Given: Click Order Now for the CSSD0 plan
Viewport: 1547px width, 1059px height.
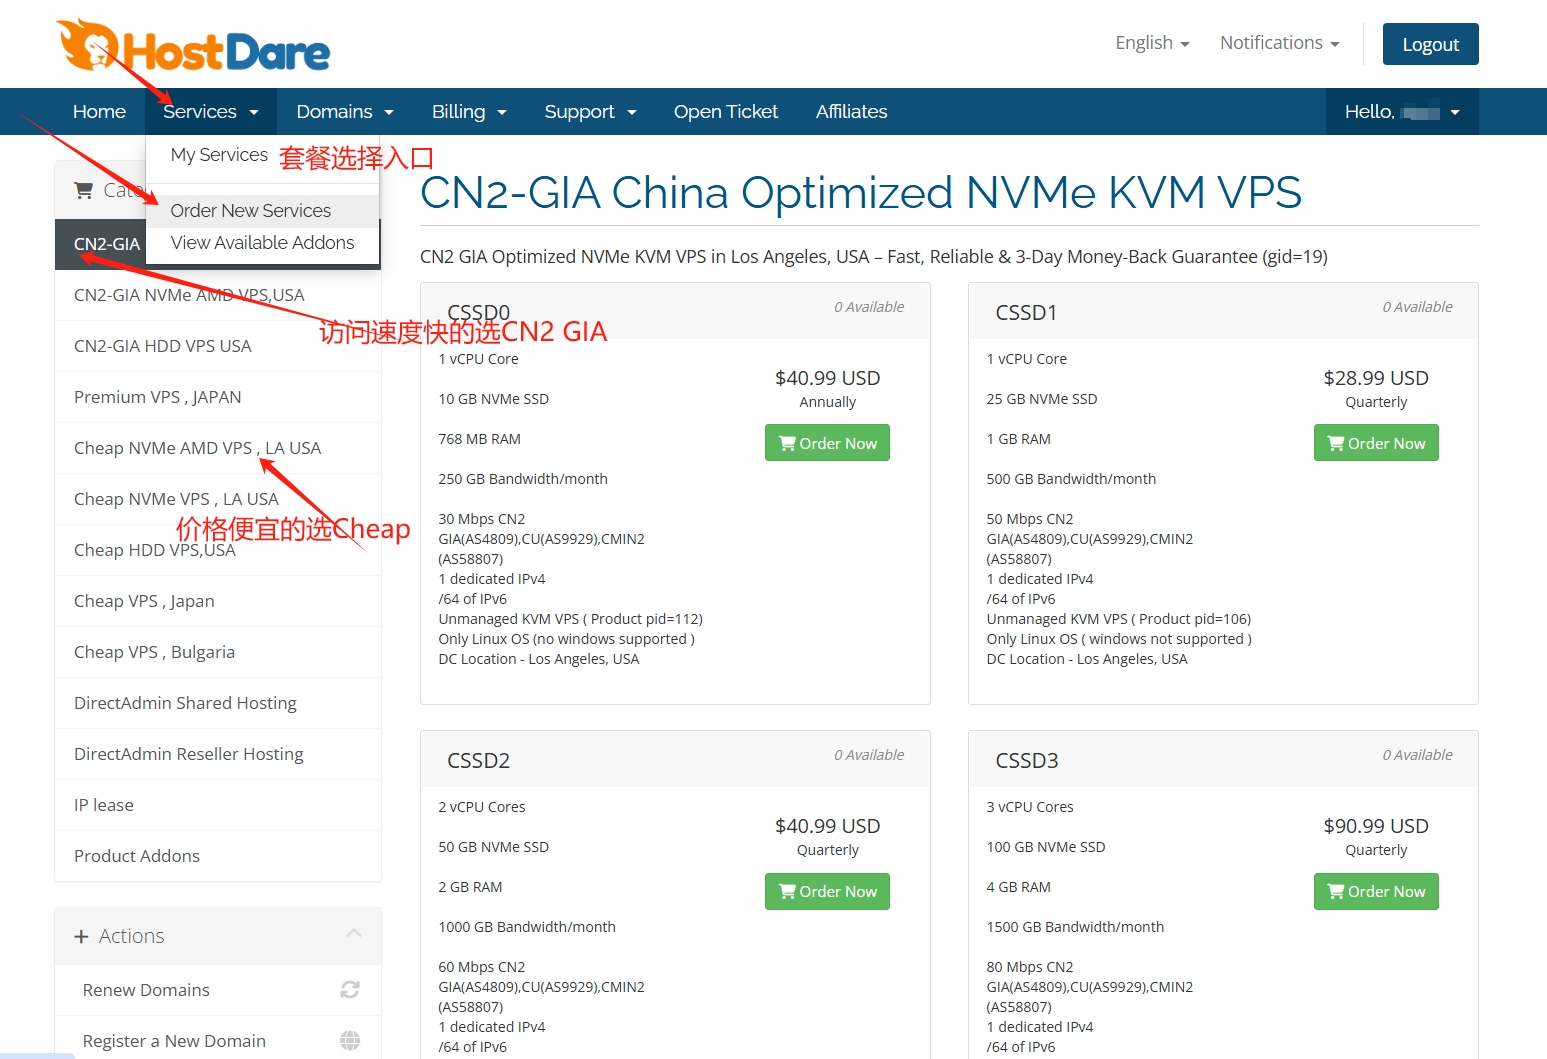Looking at the screenshot, I should pos(827,443).
